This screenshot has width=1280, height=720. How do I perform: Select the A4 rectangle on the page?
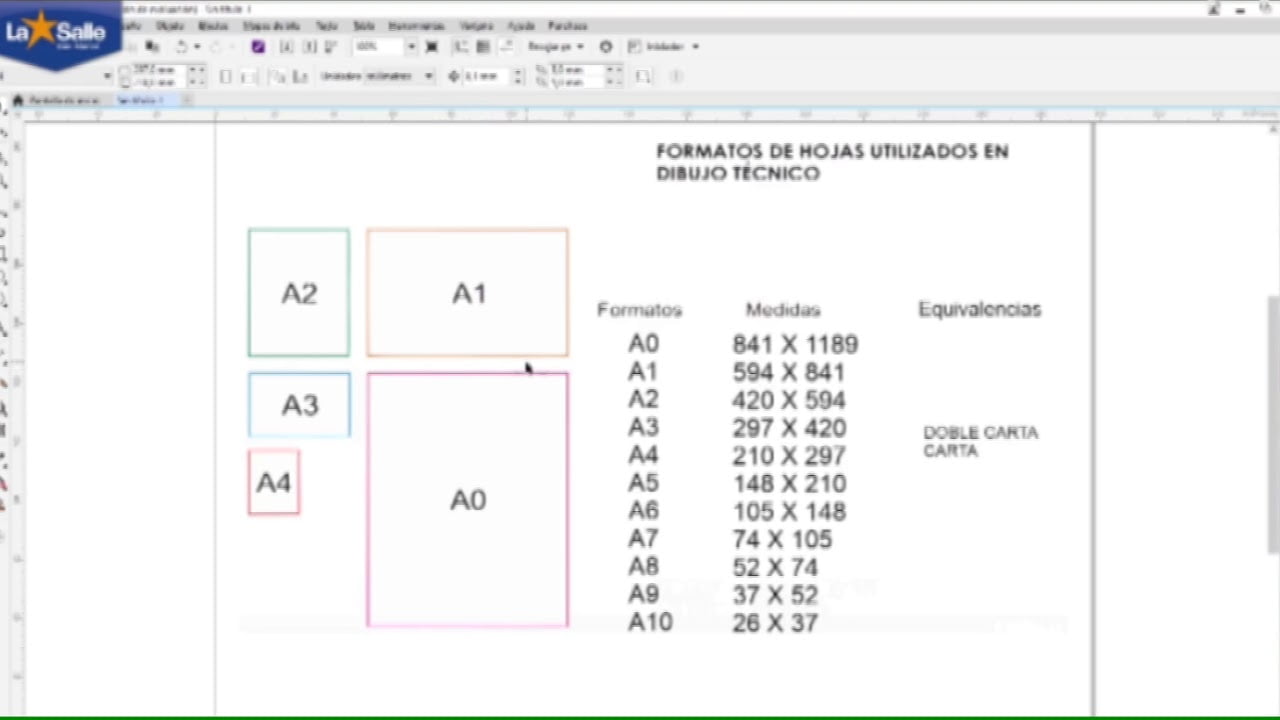pos(274,482)
